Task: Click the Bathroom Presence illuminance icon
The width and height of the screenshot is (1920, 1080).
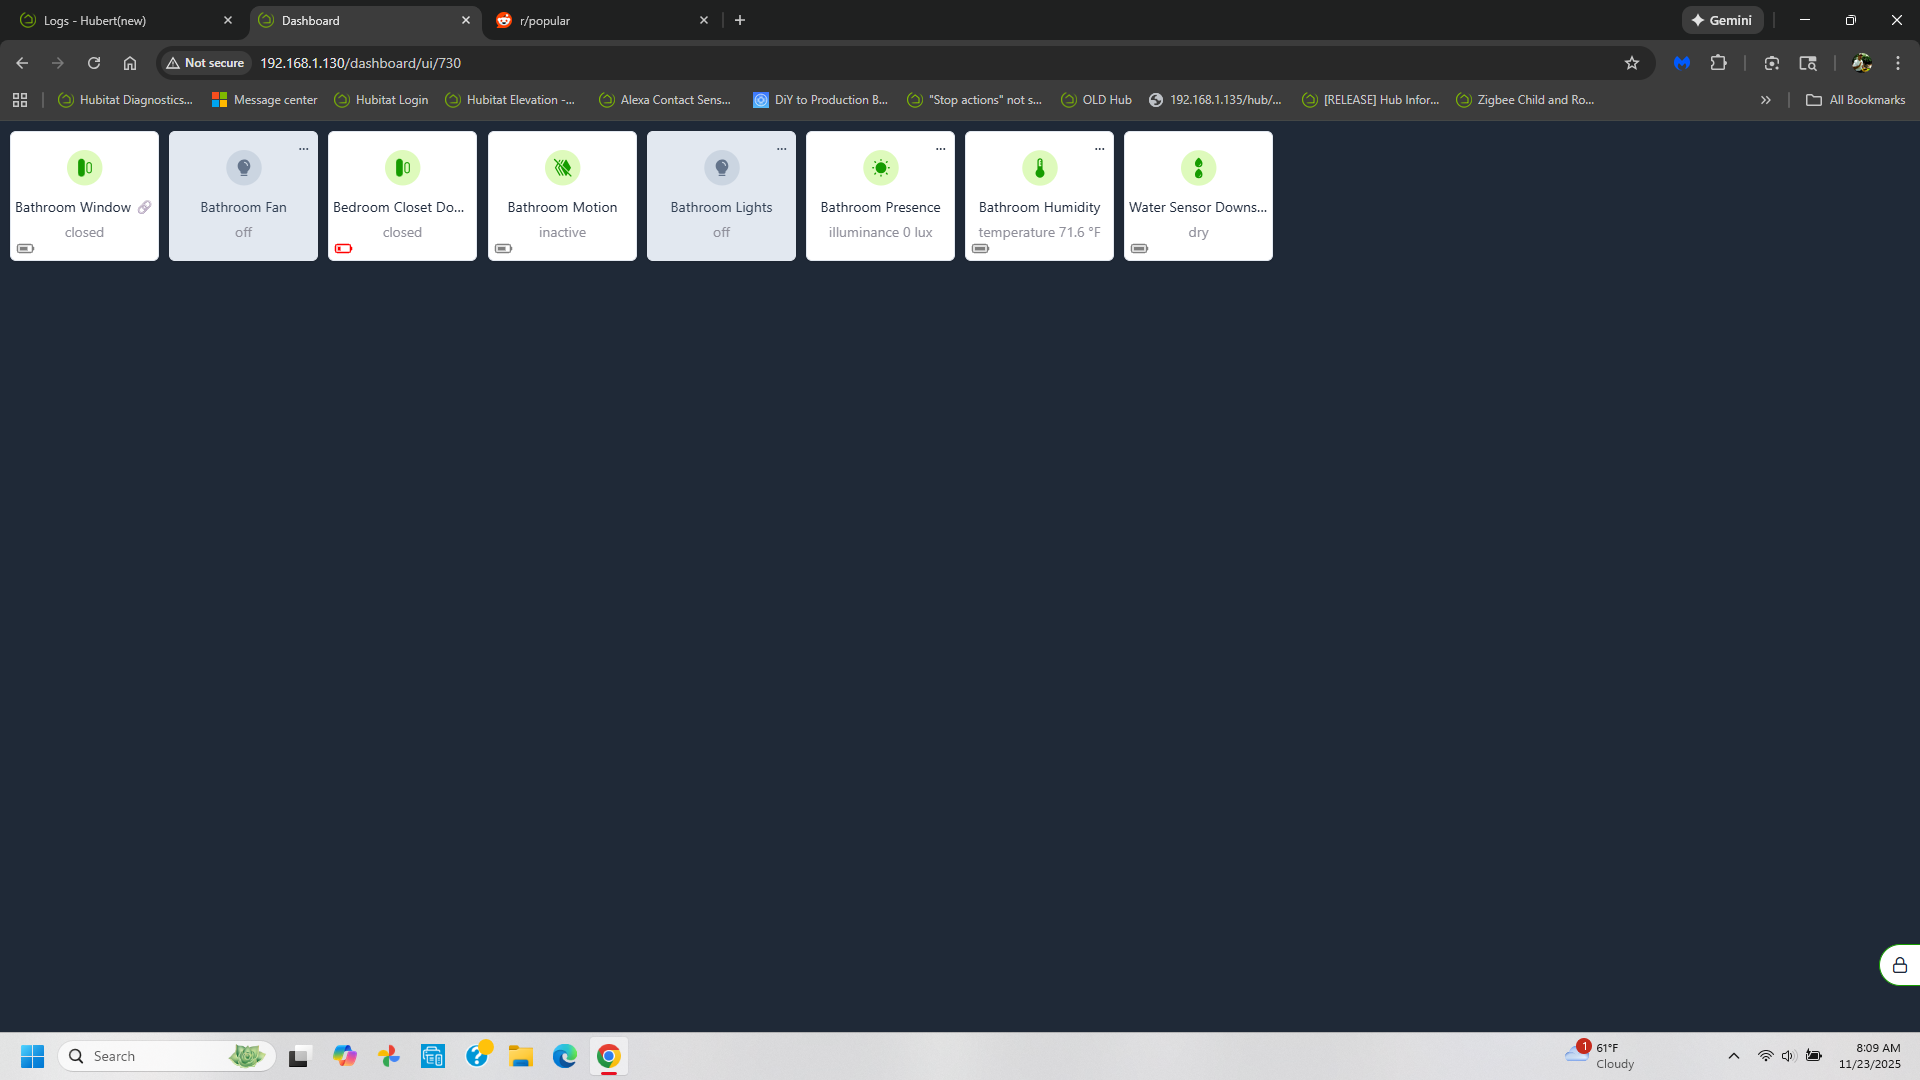Action: point(880,168)
